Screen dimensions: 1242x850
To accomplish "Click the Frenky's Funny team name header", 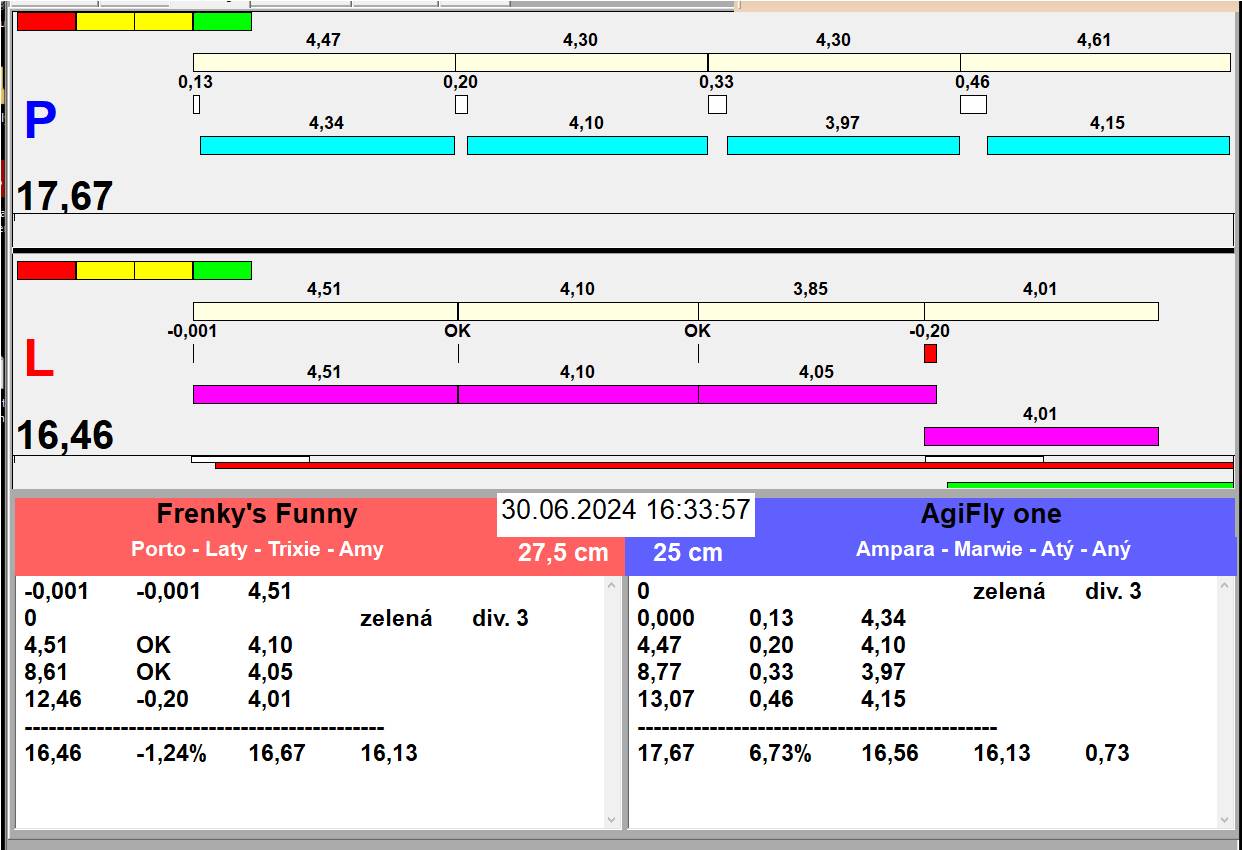I will [257, 514].
